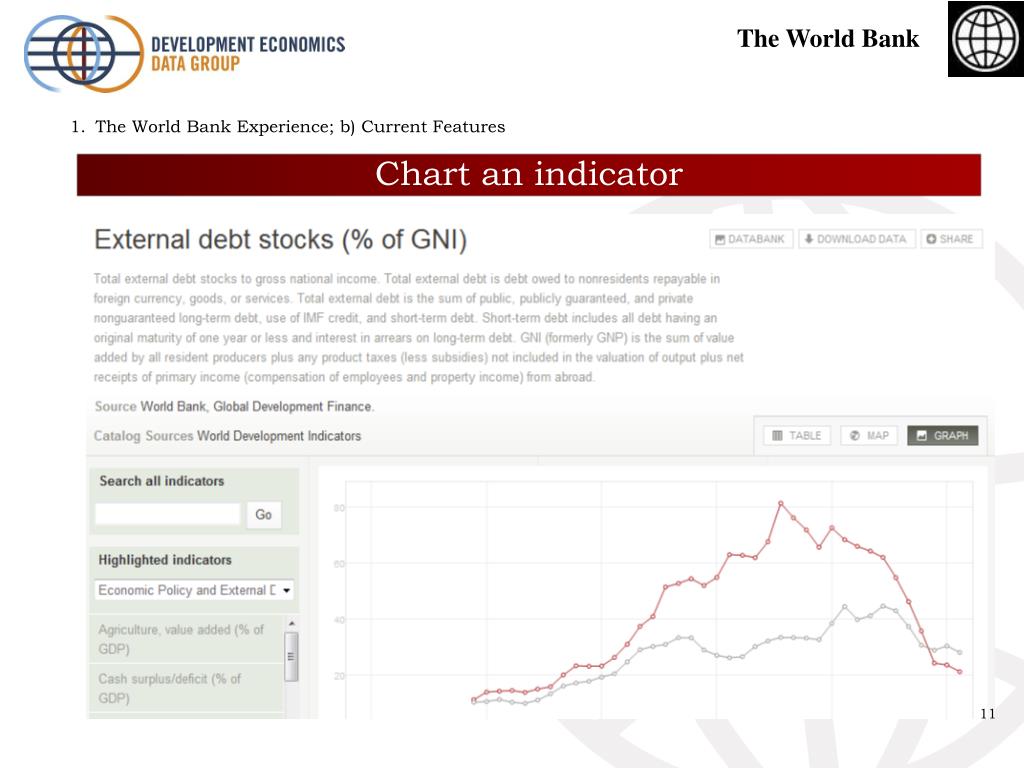Click the indicator list scroll-up arrow
The image size is (1024, 768).
[x=292, y=623]
